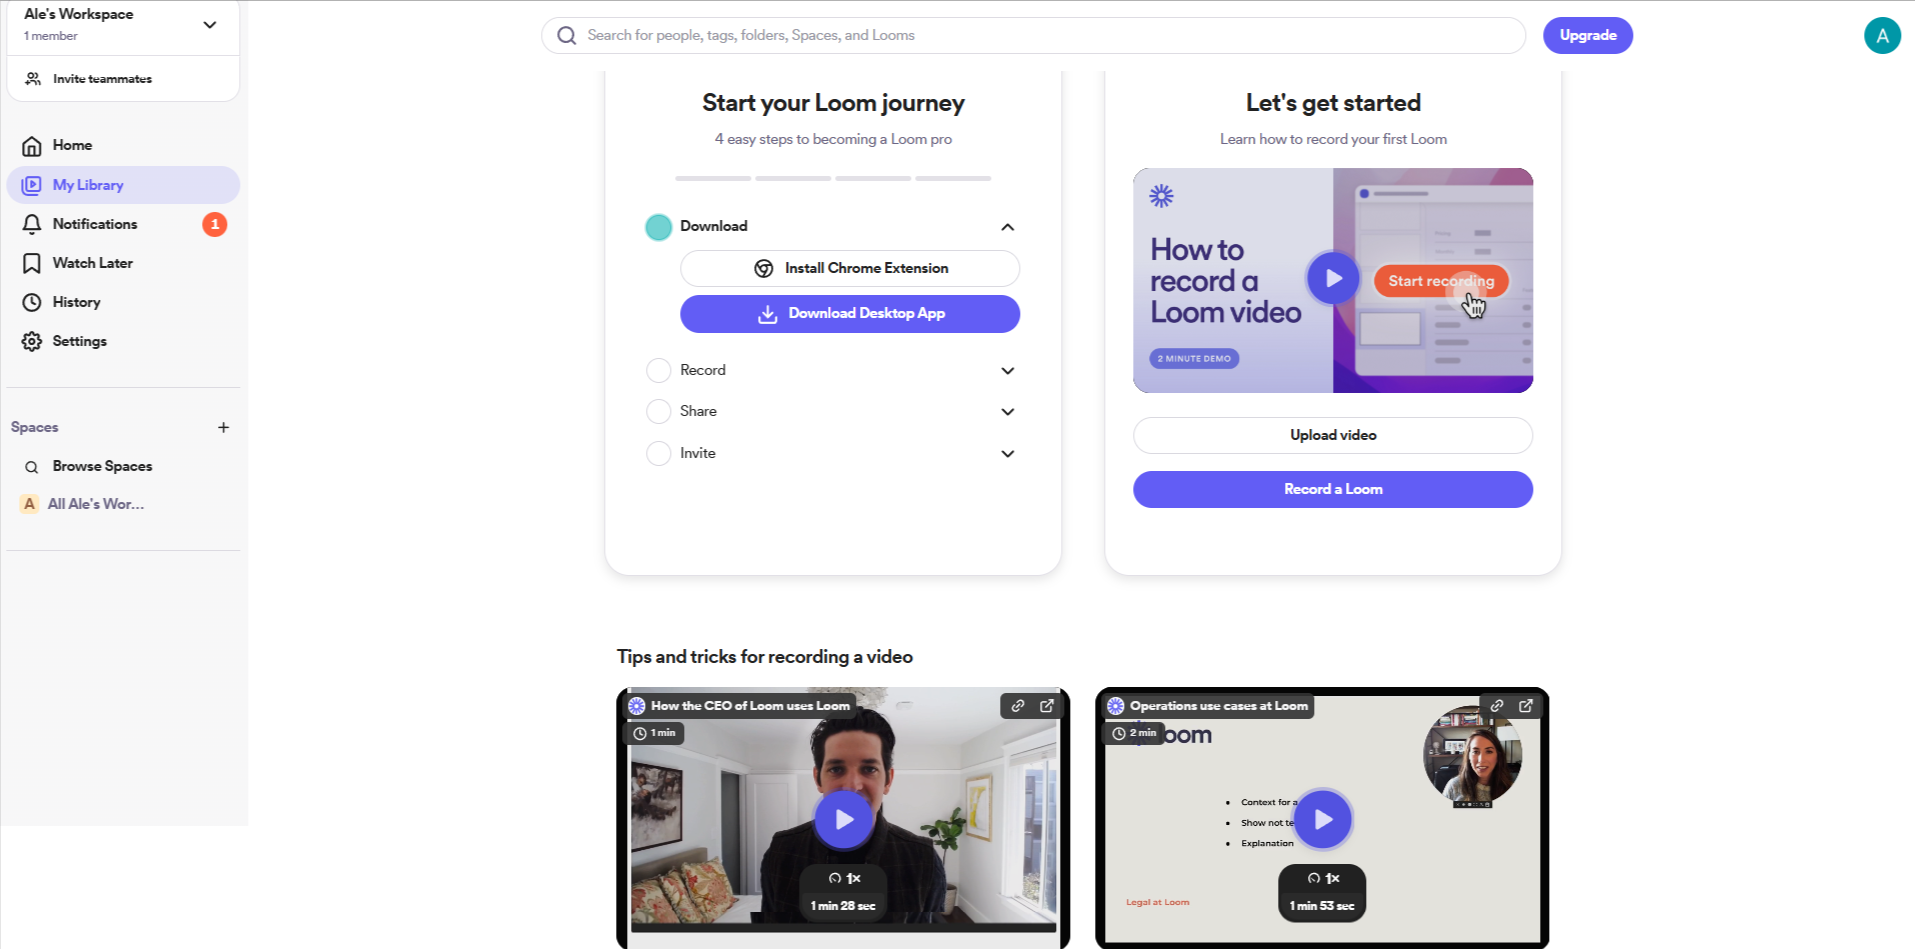This screenshot has width=1915, height=949.
Task: Expand the Share step chevron
Action: click(1008, 412)
